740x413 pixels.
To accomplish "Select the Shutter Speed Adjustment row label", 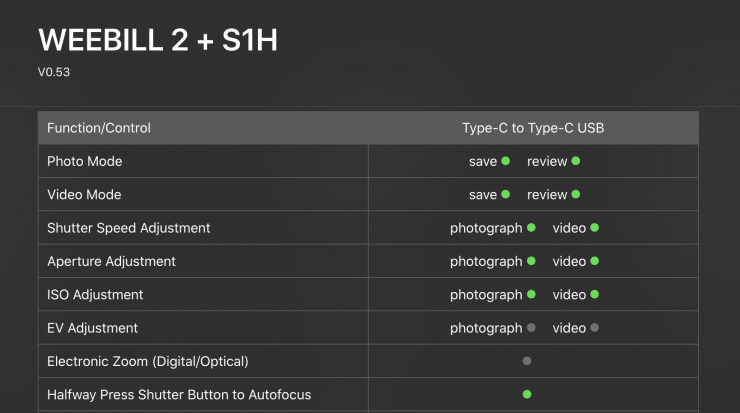I will (129, 228).
